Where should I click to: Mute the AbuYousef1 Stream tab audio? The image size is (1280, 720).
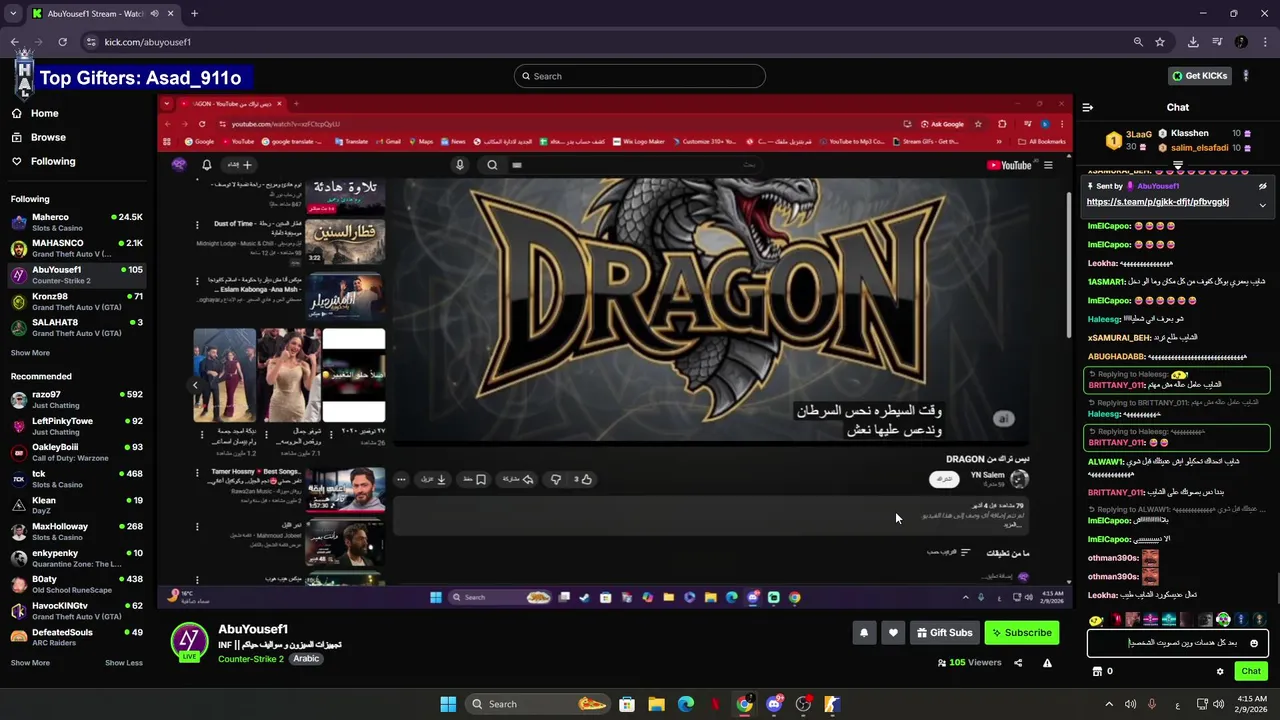(154, 14)
